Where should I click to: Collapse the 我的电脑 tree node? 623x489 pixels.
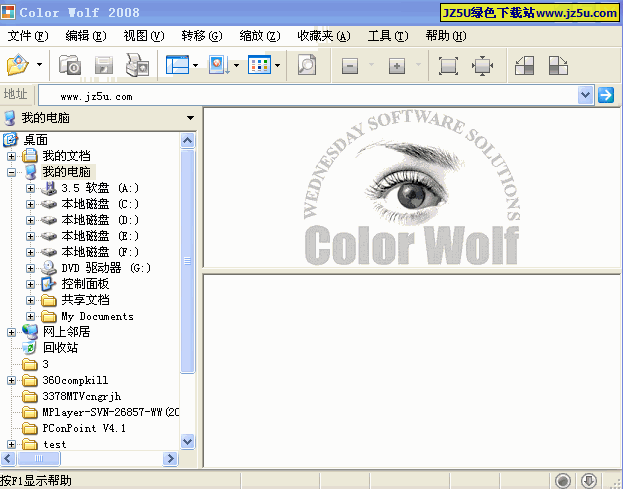(x=12, y=172)
